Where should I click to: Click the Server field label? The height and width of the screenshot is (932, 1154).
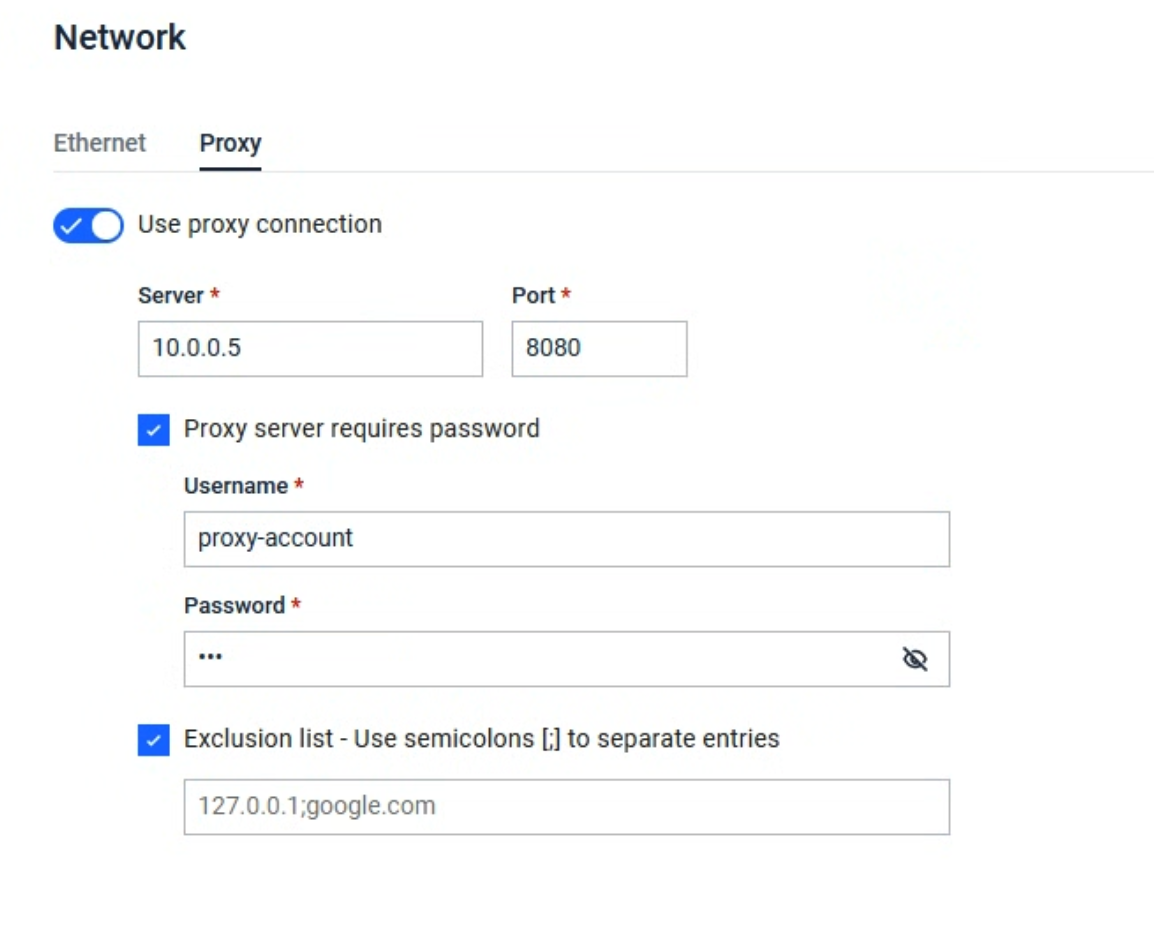click(x=171, y=295)
